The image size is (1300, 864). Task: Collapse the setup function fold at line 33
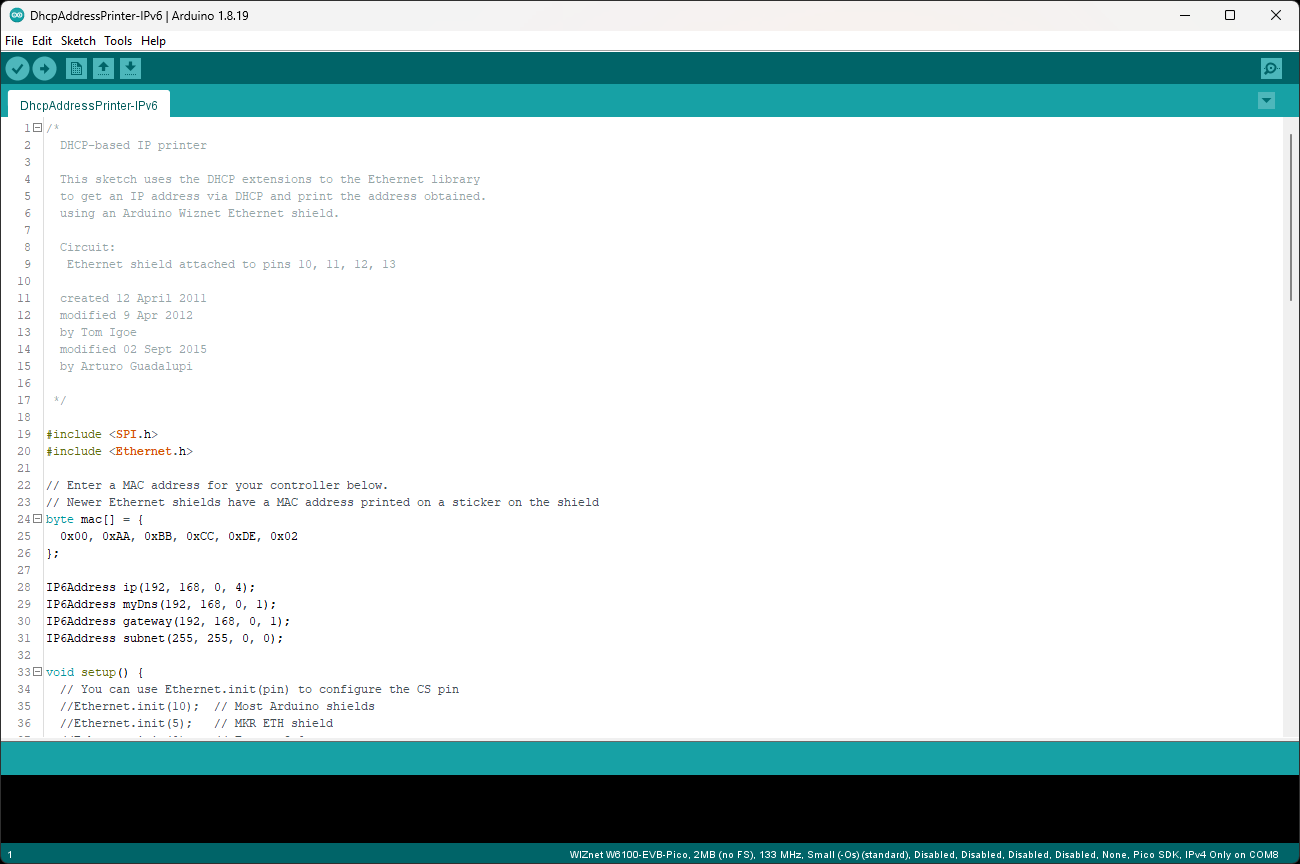[37, 672]
